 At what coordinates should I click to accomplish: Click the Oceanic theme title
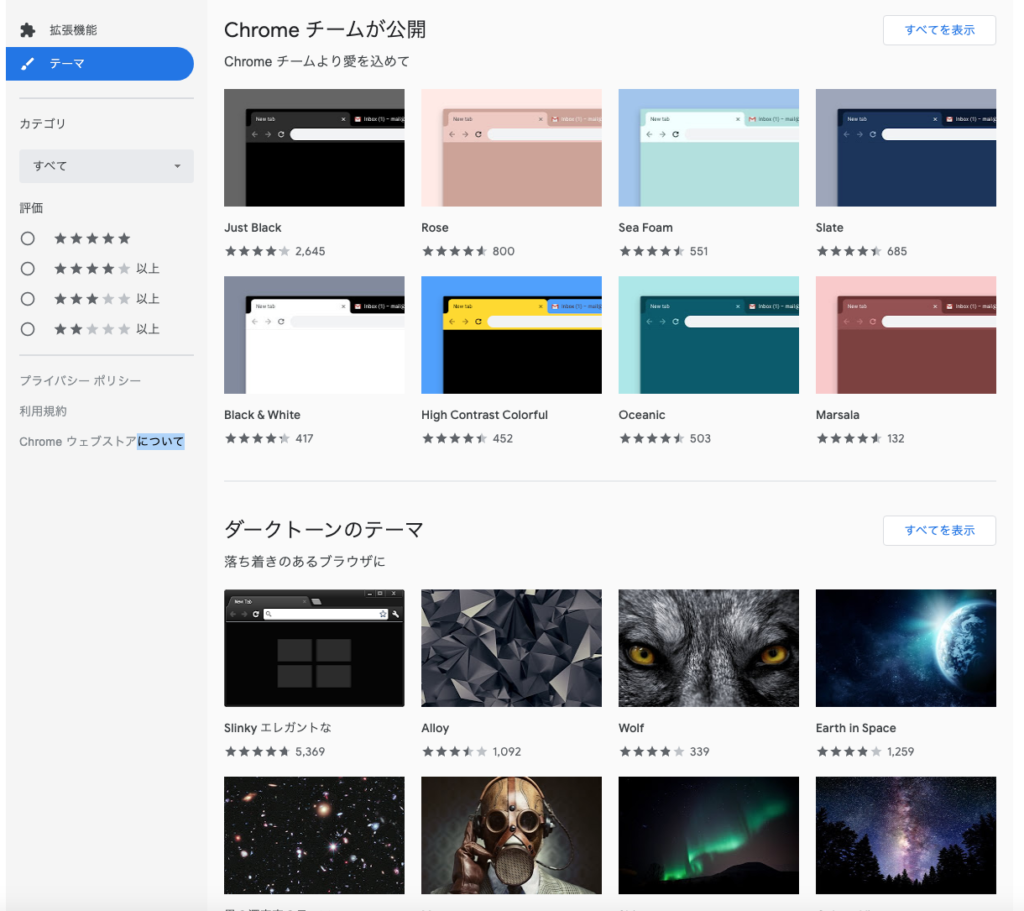point(642,415)
